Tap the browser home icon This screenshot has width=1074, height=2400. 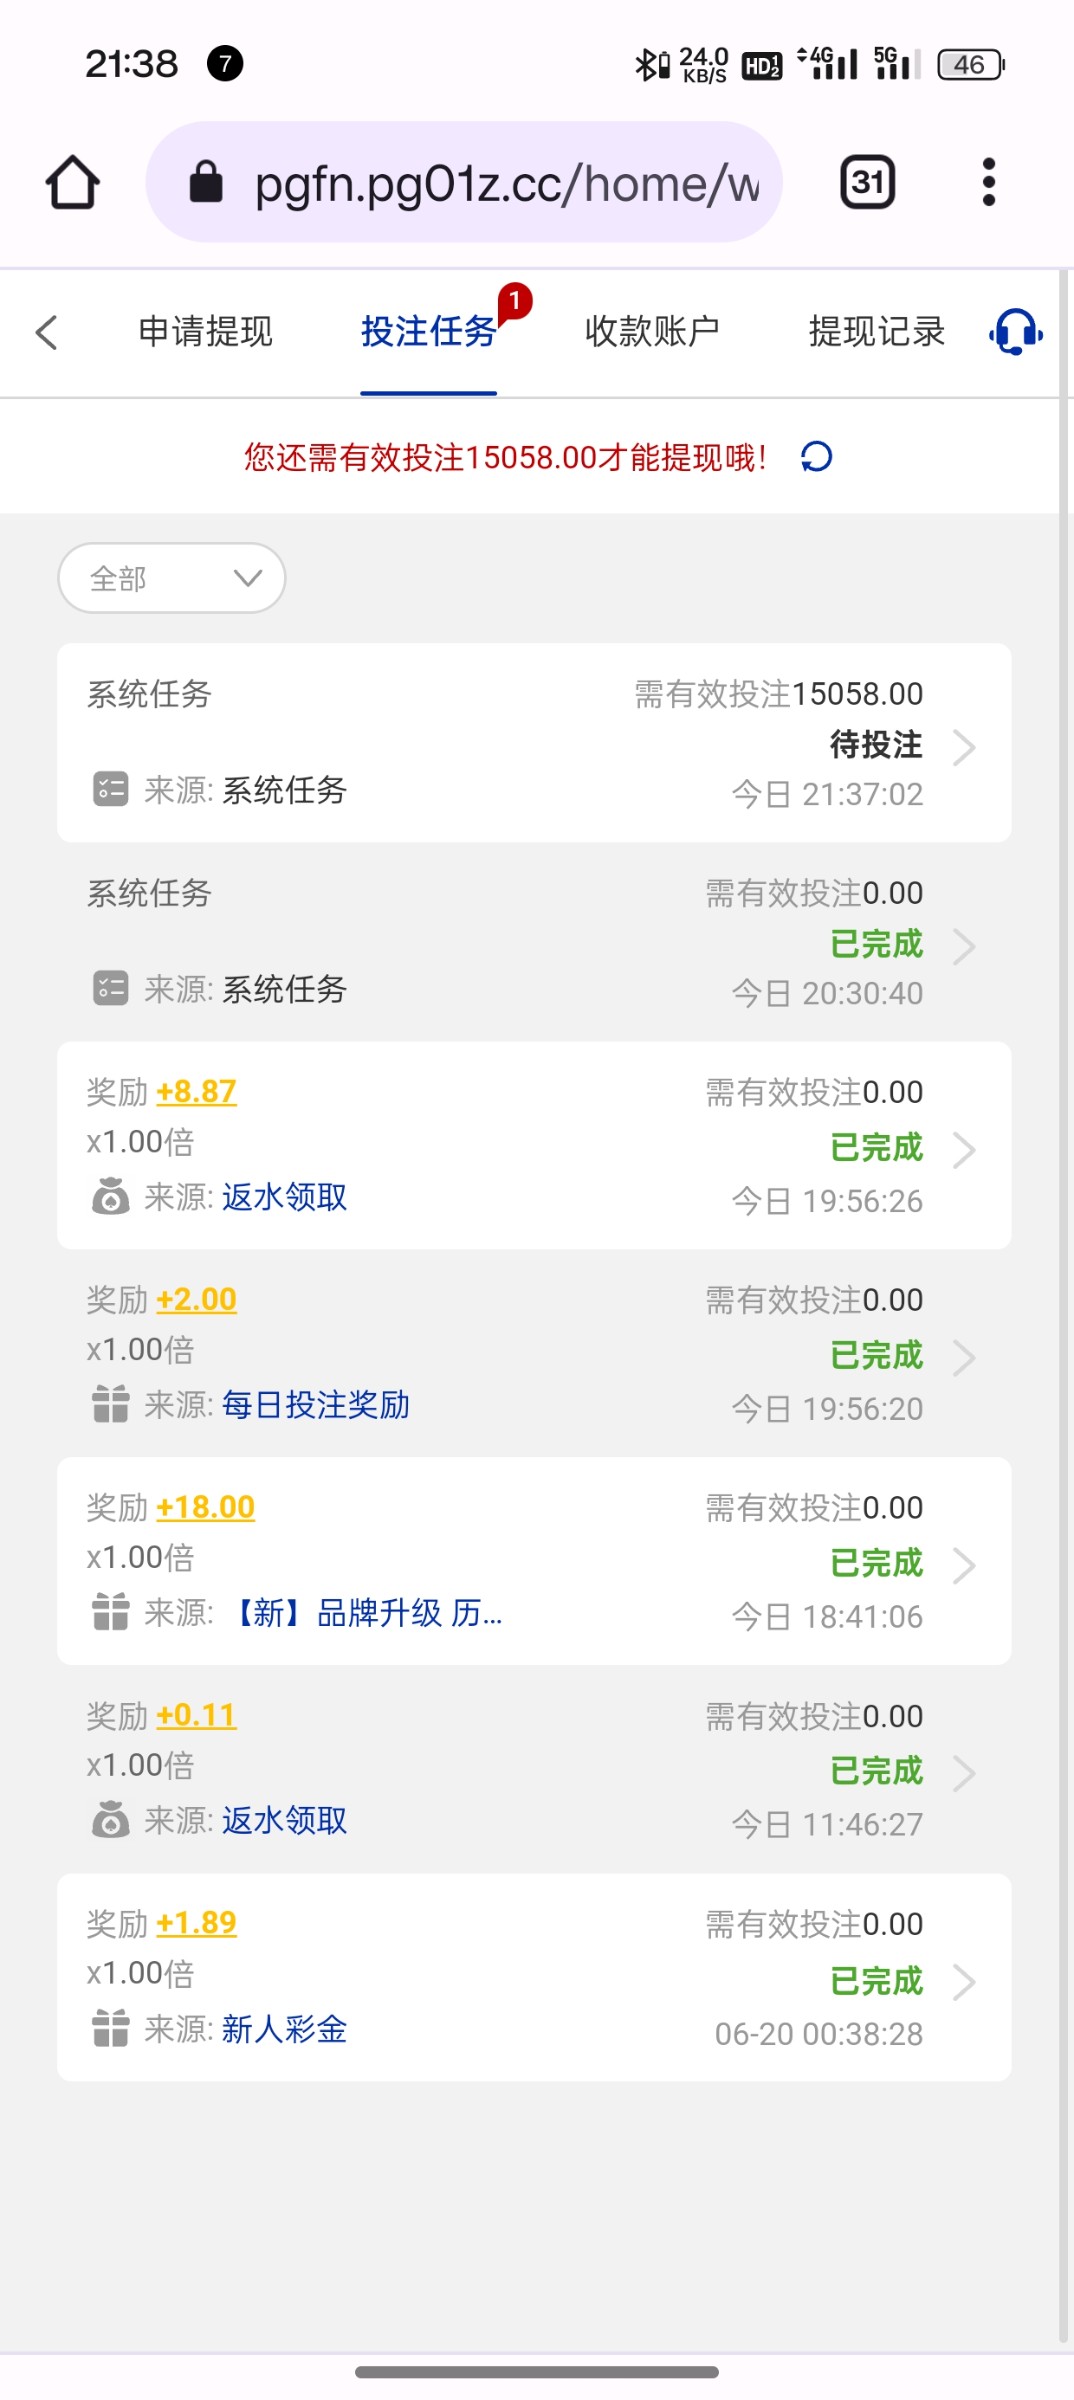73,183
